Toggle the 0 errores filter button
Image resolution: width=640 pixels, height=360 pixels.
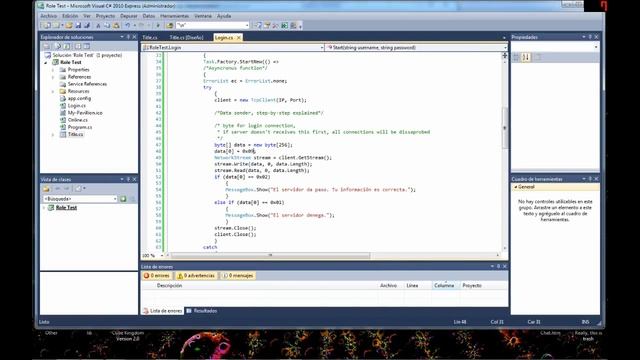[x=156, y=276]
